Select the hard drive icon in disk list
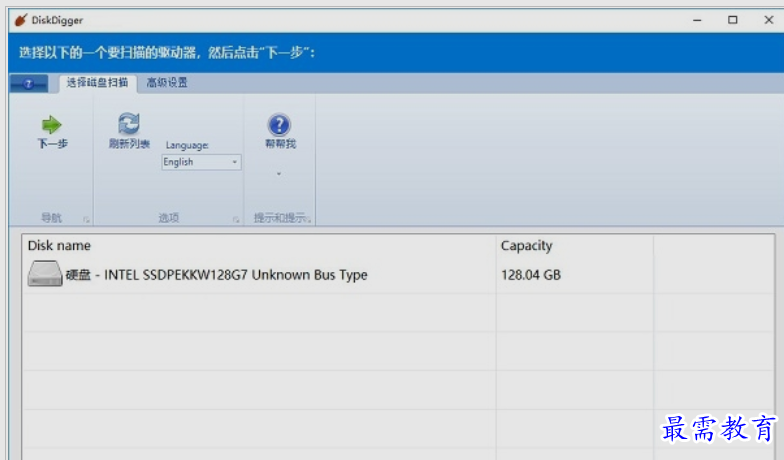 [45, 274]
